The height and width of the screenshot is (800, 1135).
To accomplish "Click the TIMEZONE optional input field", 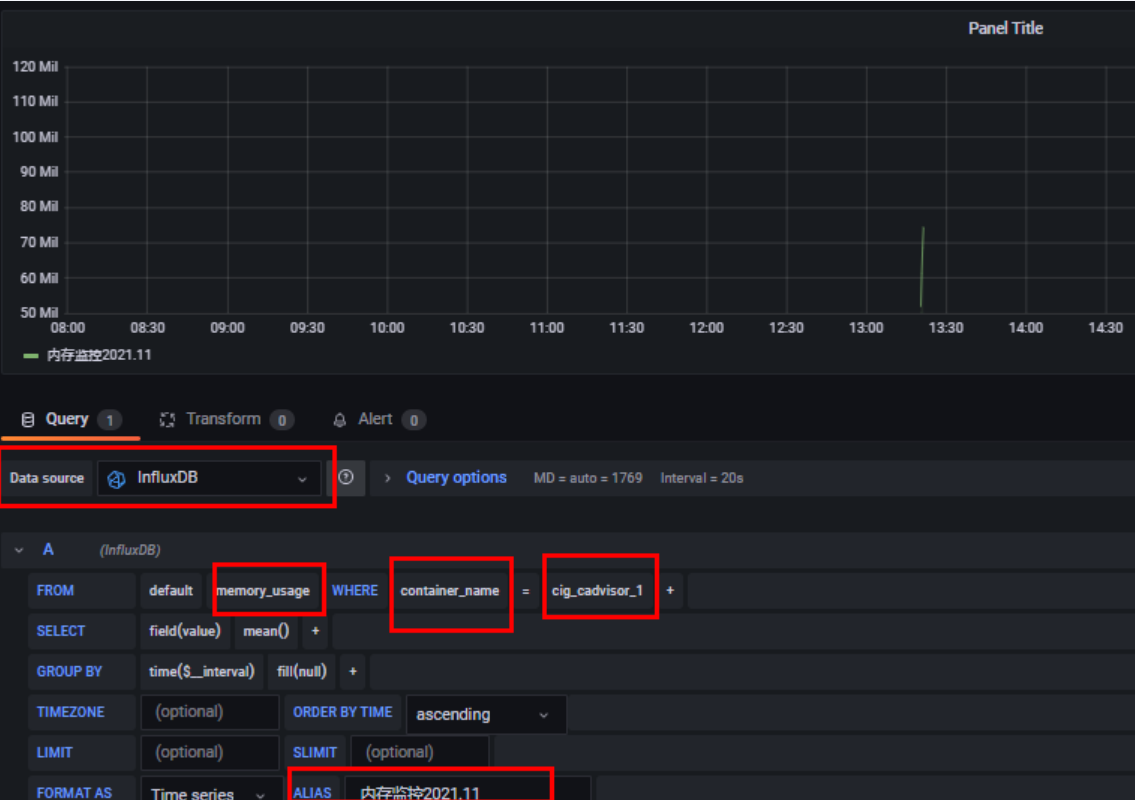I will point(209,712).
